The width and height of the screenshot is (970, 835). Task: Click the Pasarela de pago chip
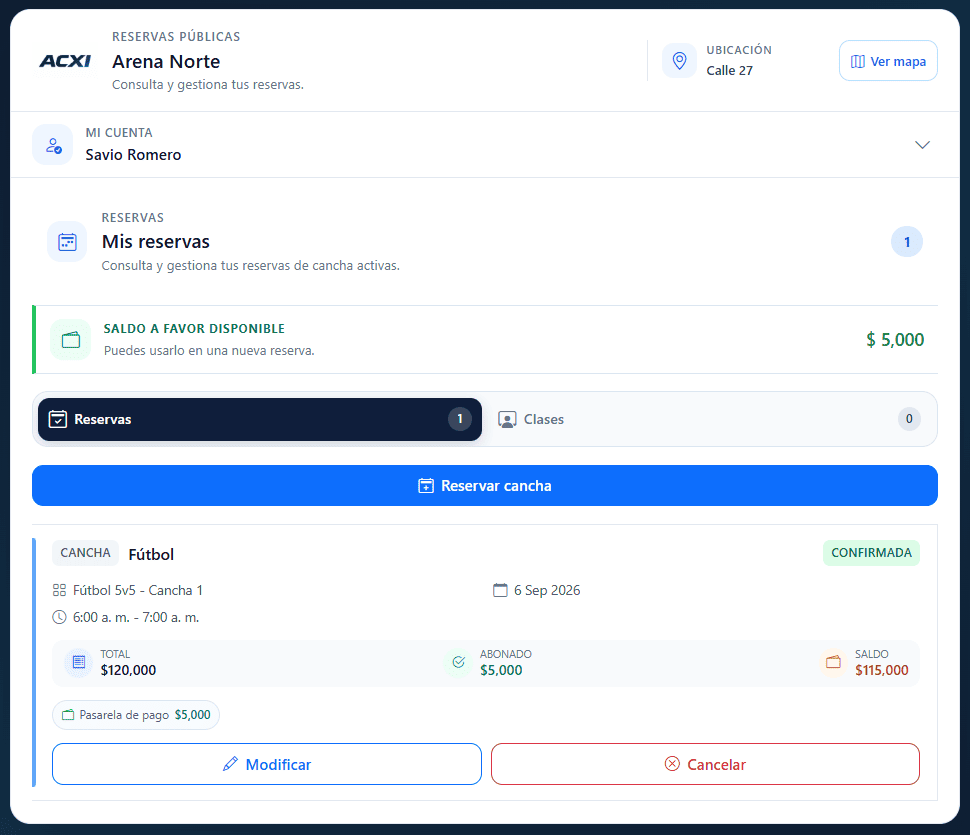click(136, 715)
